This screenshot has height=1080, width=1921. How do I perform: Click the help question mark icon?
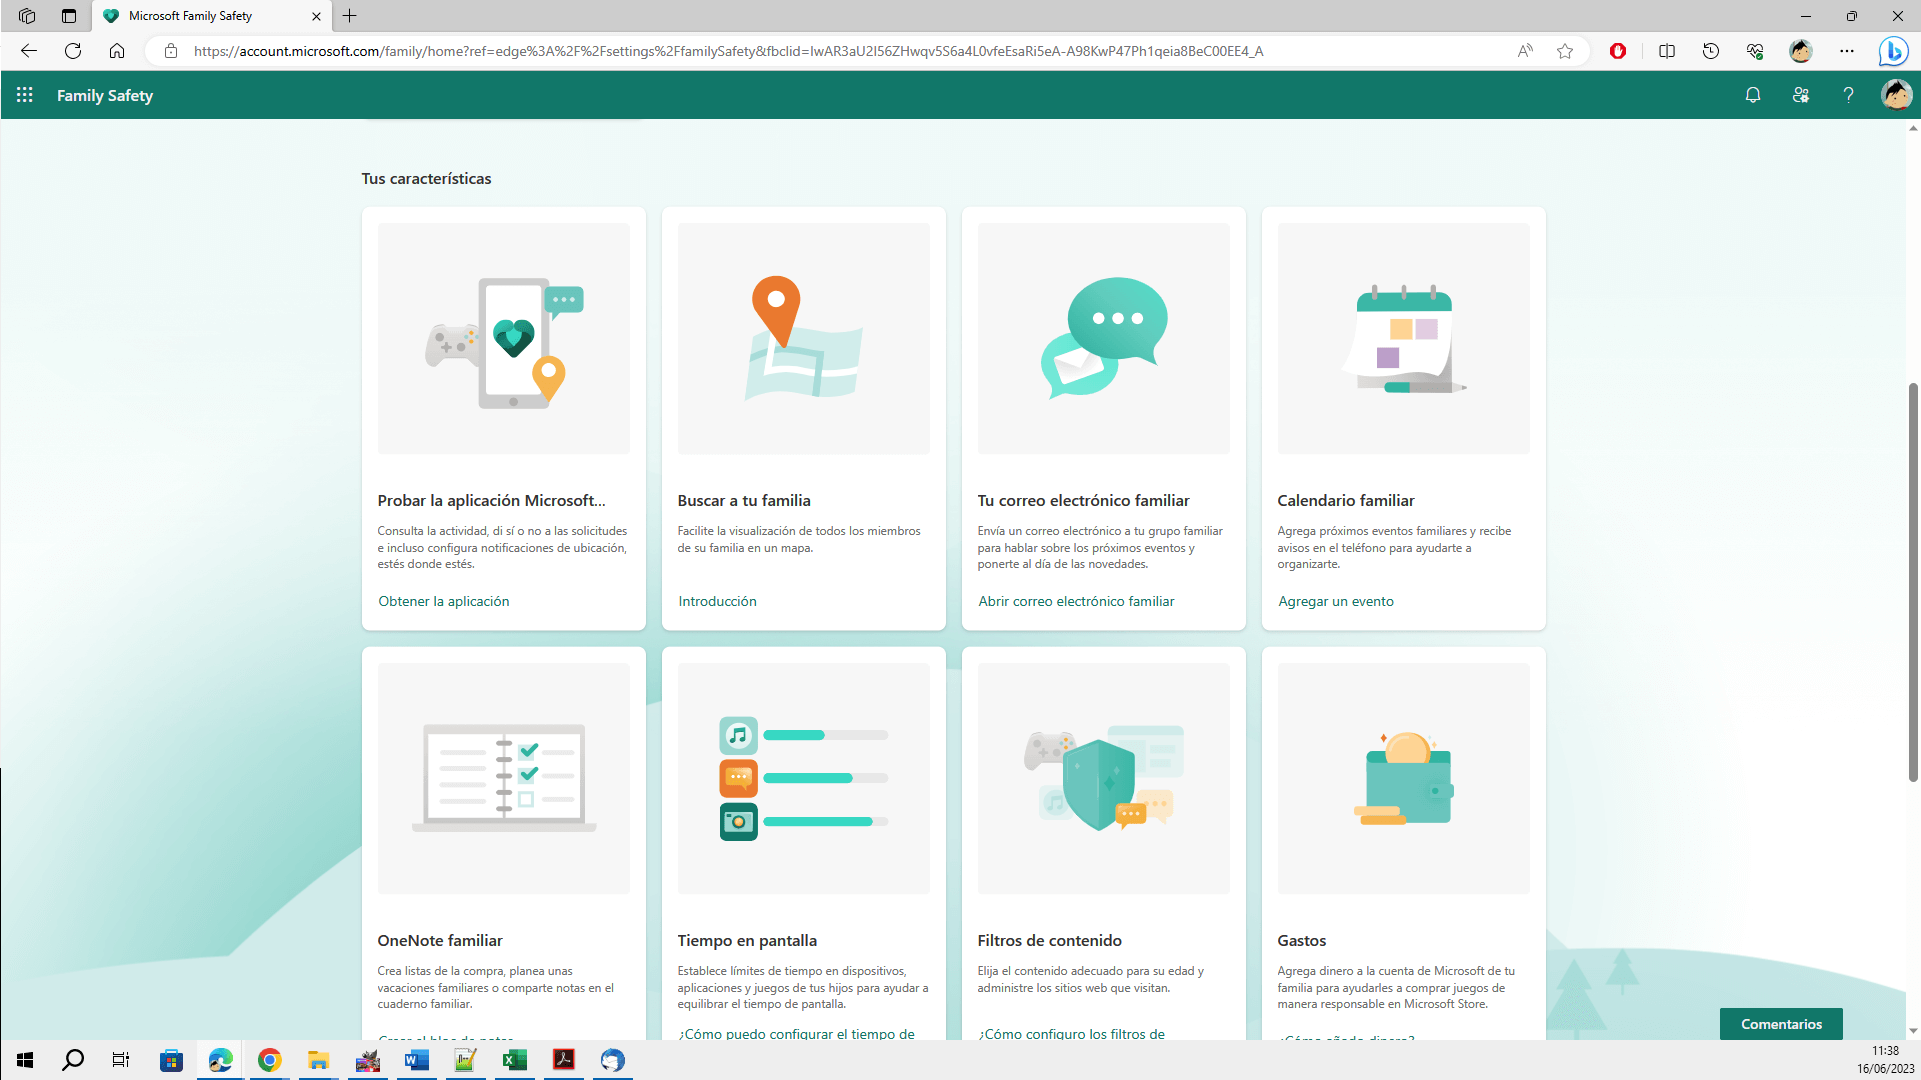(1849, 95)
